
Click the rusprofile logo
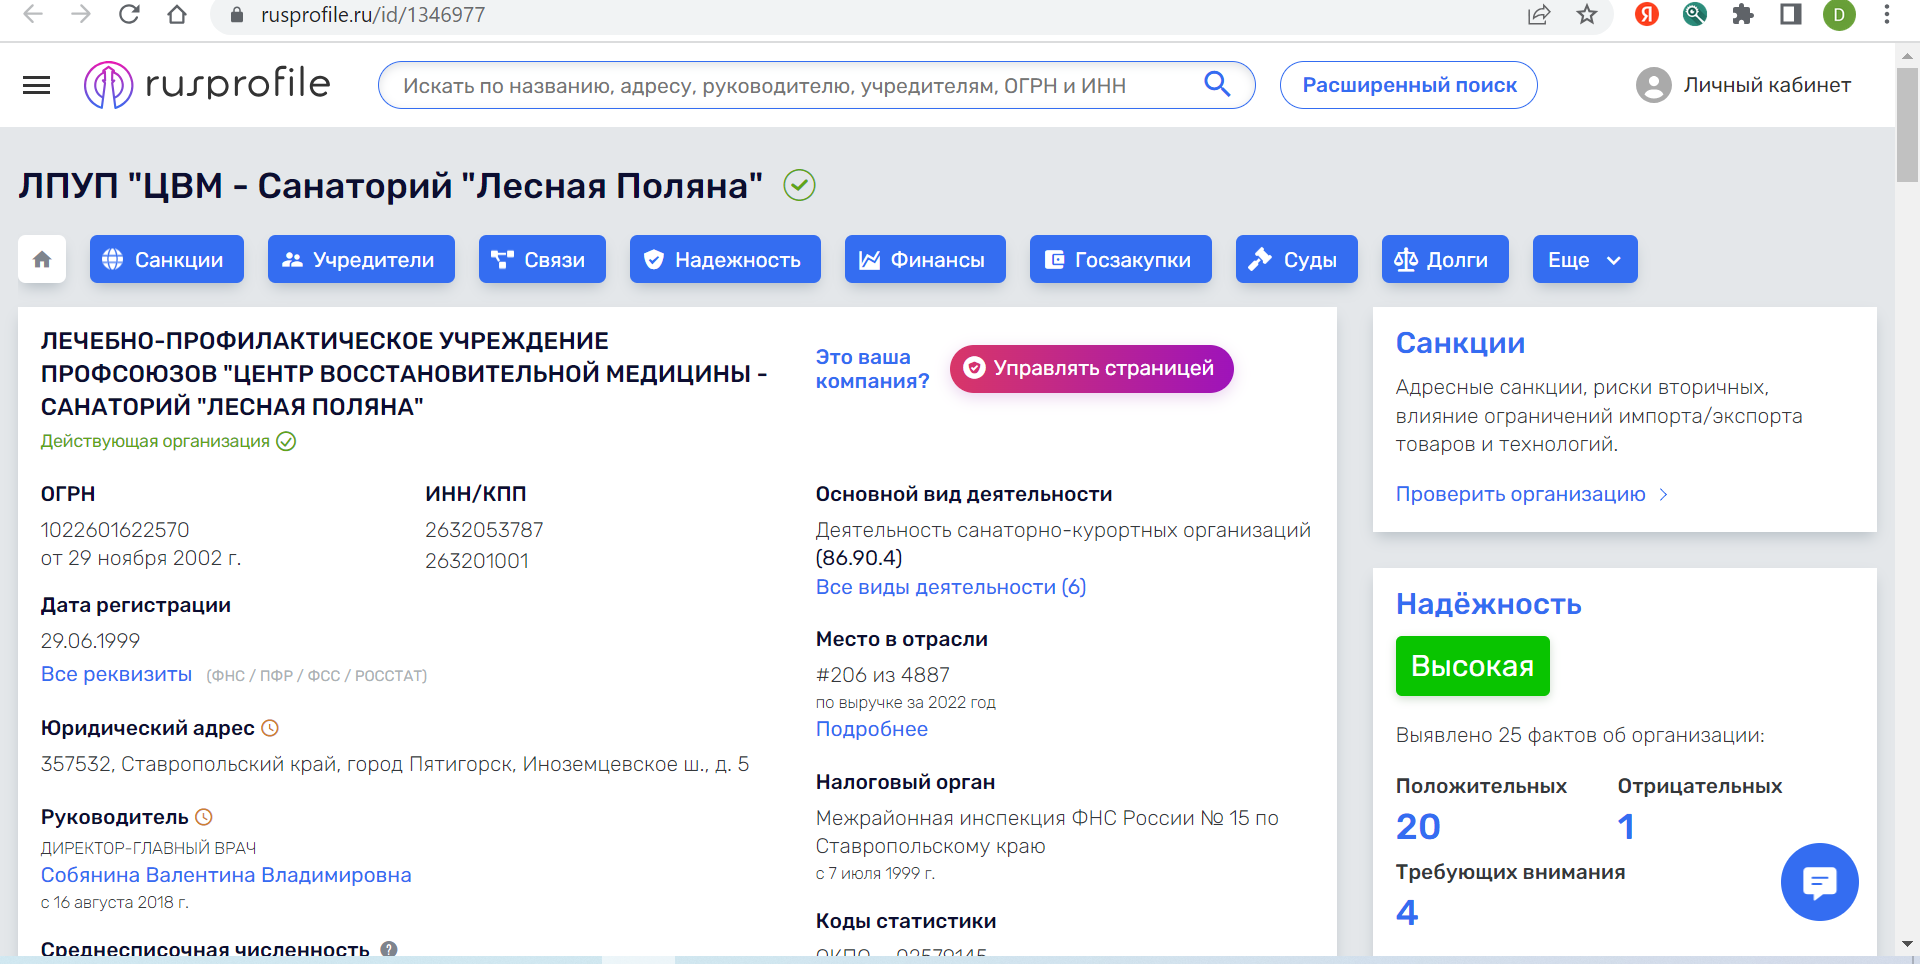[x=207, y=85]
